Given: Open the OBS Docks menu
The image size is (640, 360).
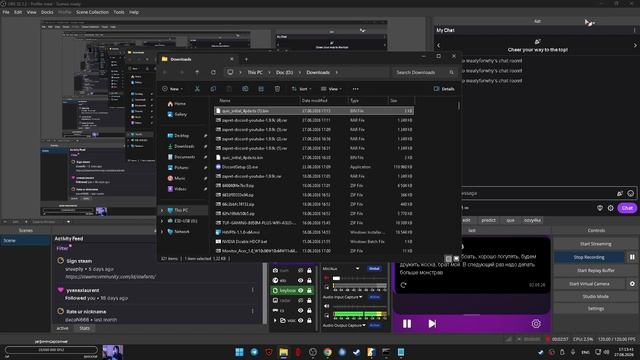Looking at the screenshot, I should (47, 12).
